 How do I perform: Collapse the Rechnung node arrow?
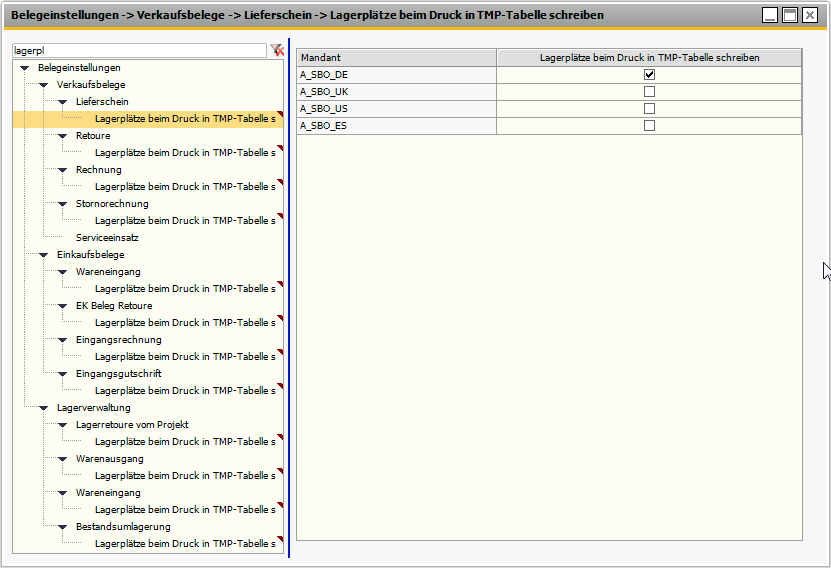pyautogui.click(x=62, y=170)
